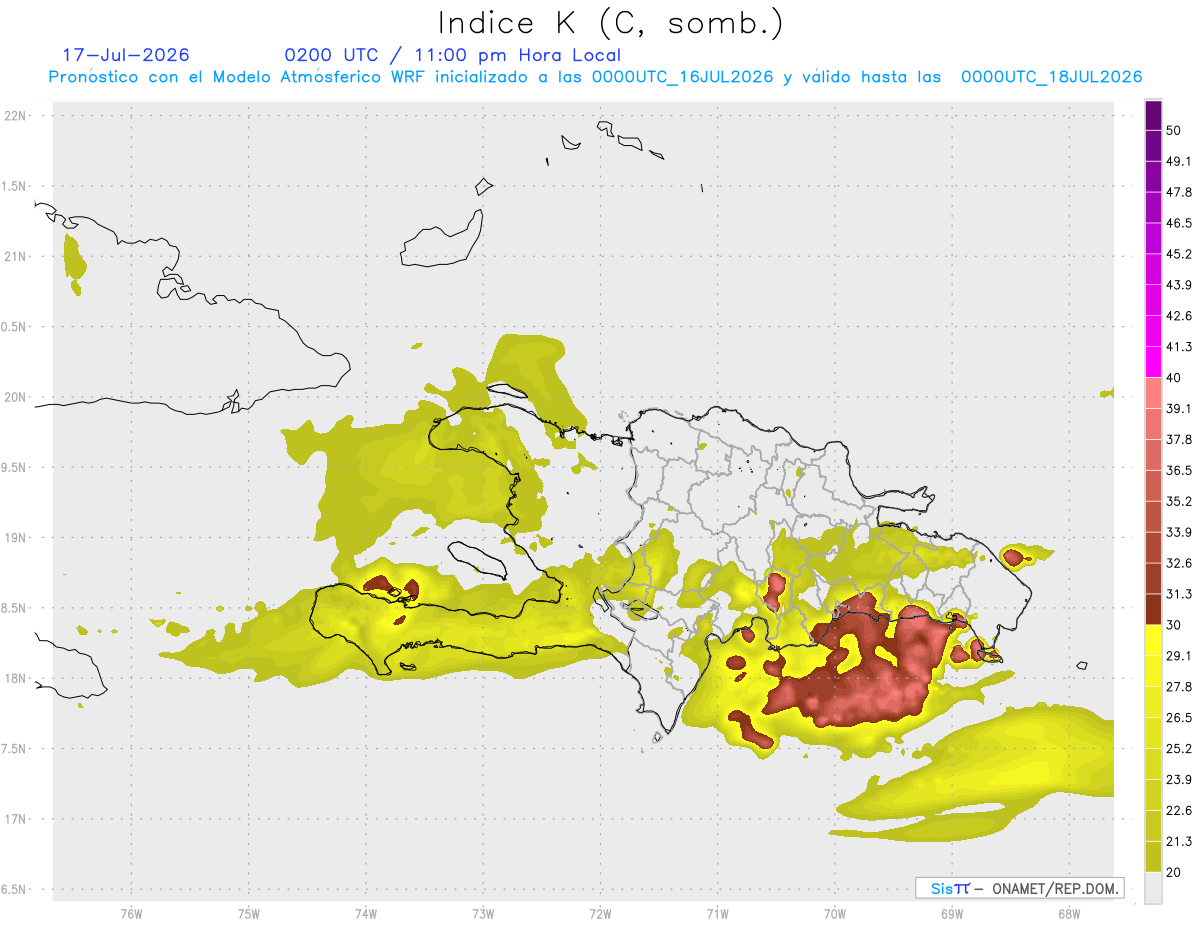Image resolution: width=1200 pixels, height=927 pixels.
Task: Click the colorbar value '37.8'
Action: click(1178, 440)
